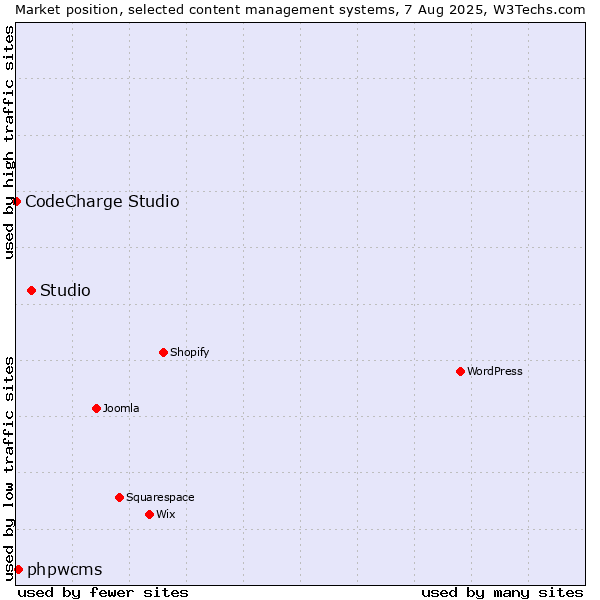Viewport: 600px width, 600px height.
Task: Click the Joomla red data point
Action: (96, 408)
